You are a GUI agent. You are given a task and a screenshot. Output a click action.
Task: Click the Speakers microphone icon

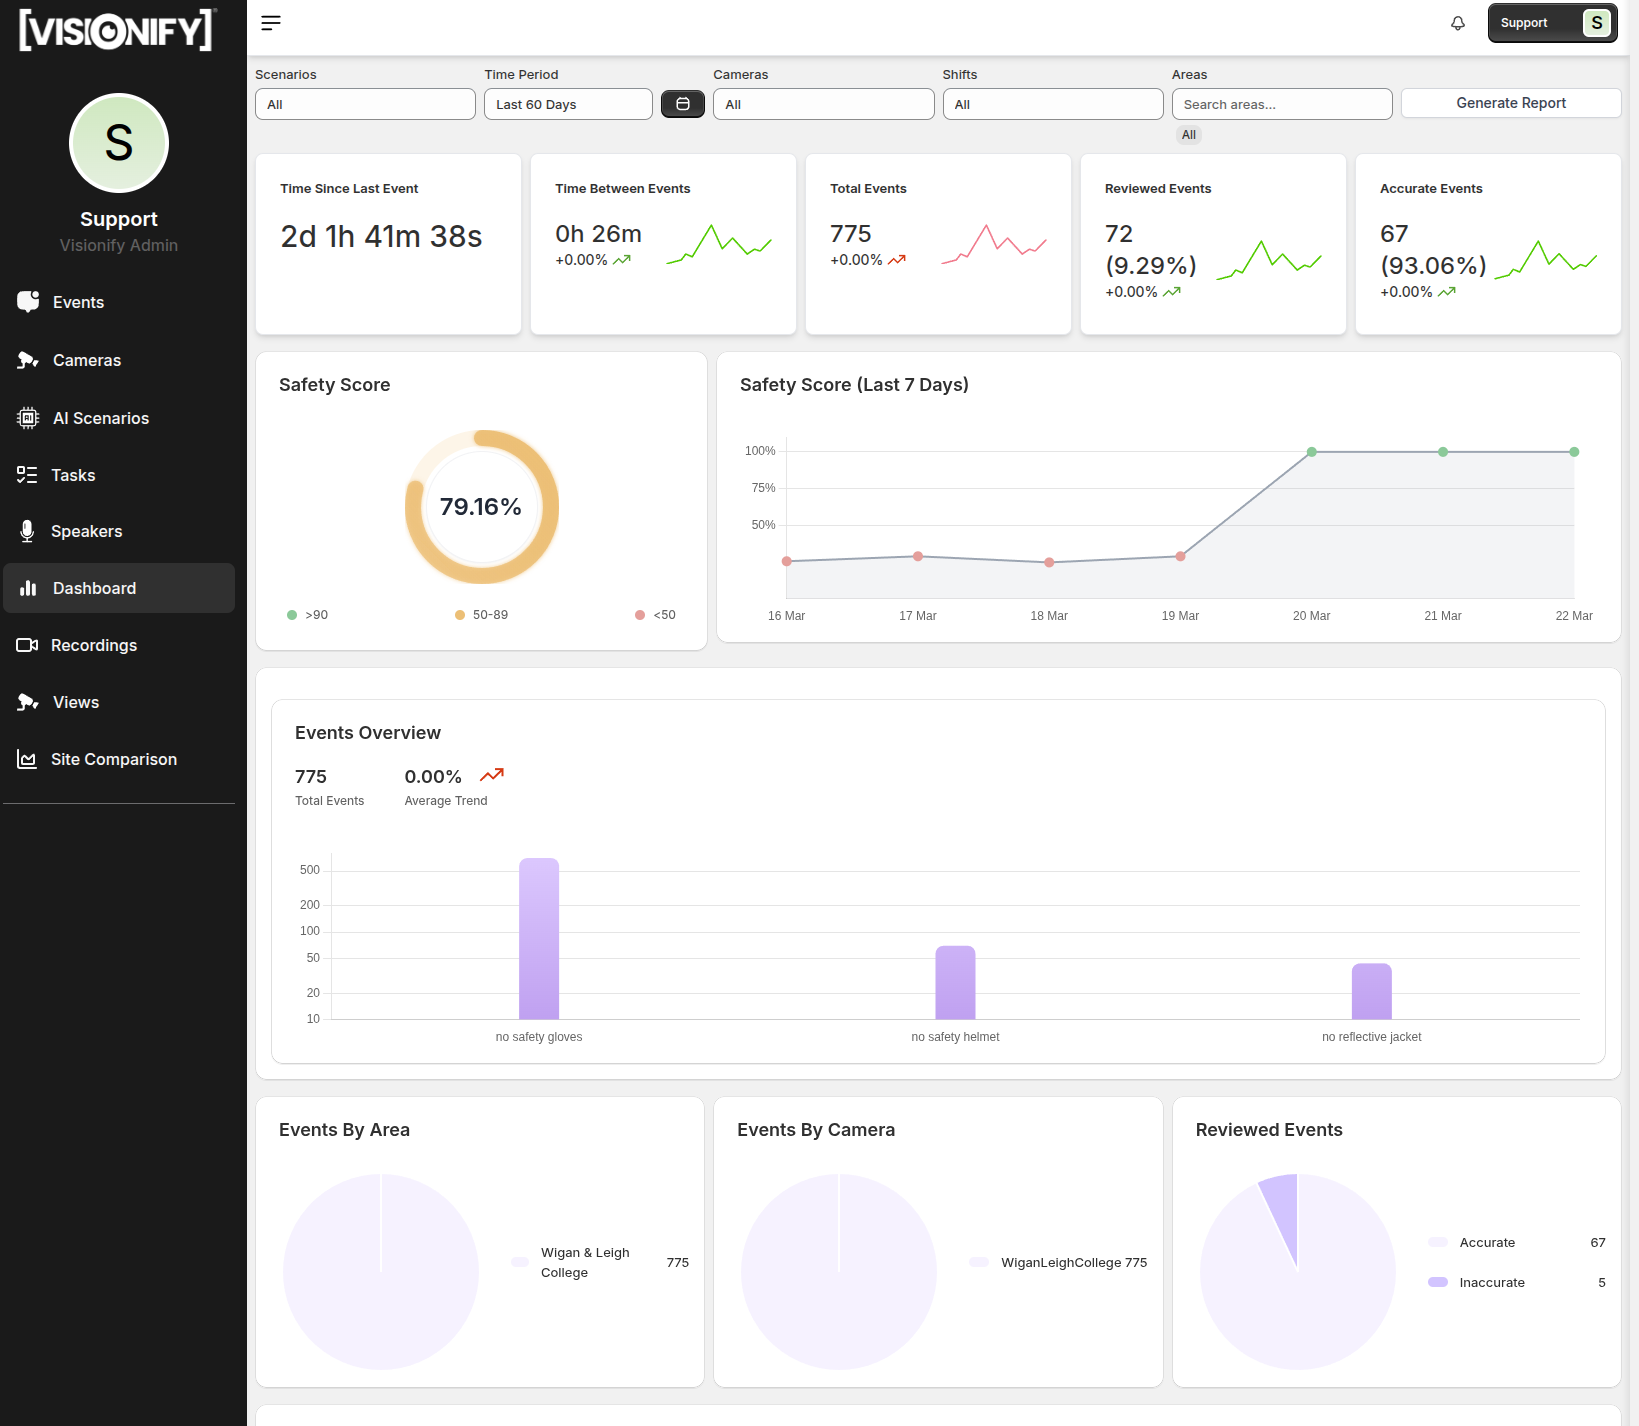(27, 531)
